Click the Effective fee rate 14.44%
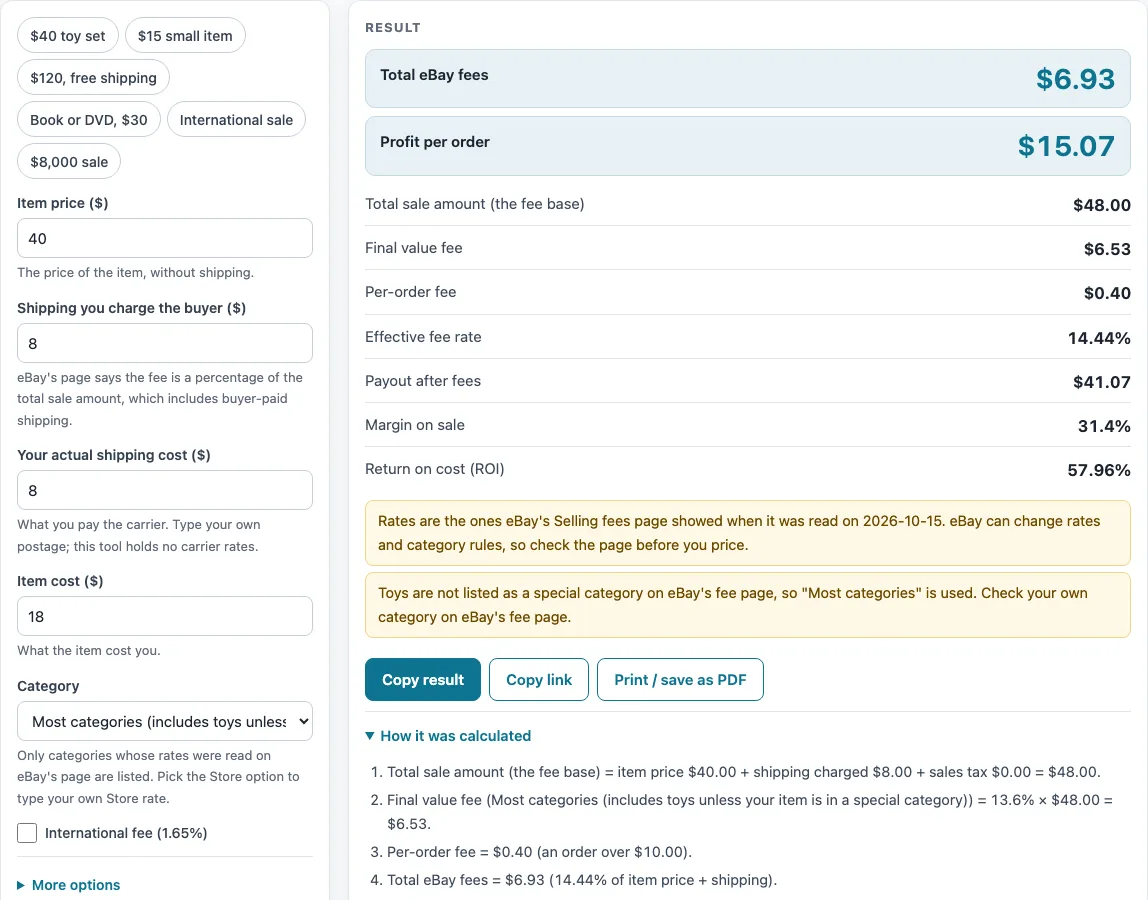Image resolution: width=1148 pixels, height=900 pixels. 1099,338
